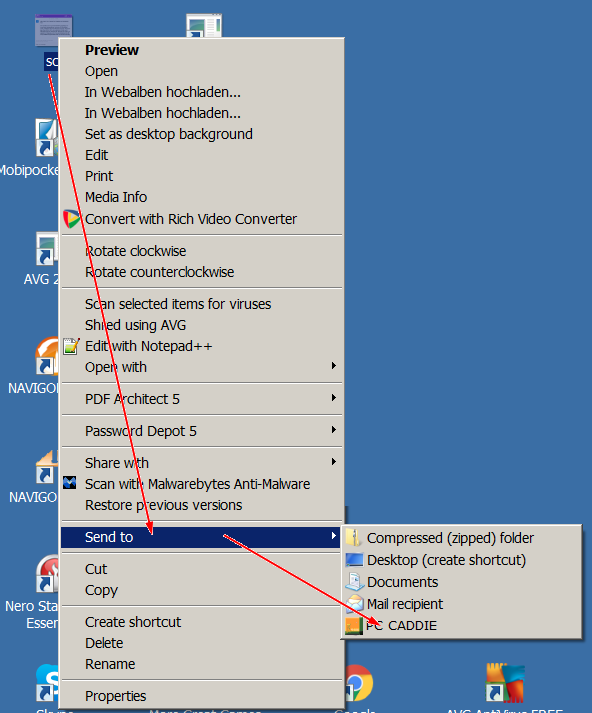Click the Rich Video Converter icon
The width and height of the screenshot is (592, 713).
[71, 219]
